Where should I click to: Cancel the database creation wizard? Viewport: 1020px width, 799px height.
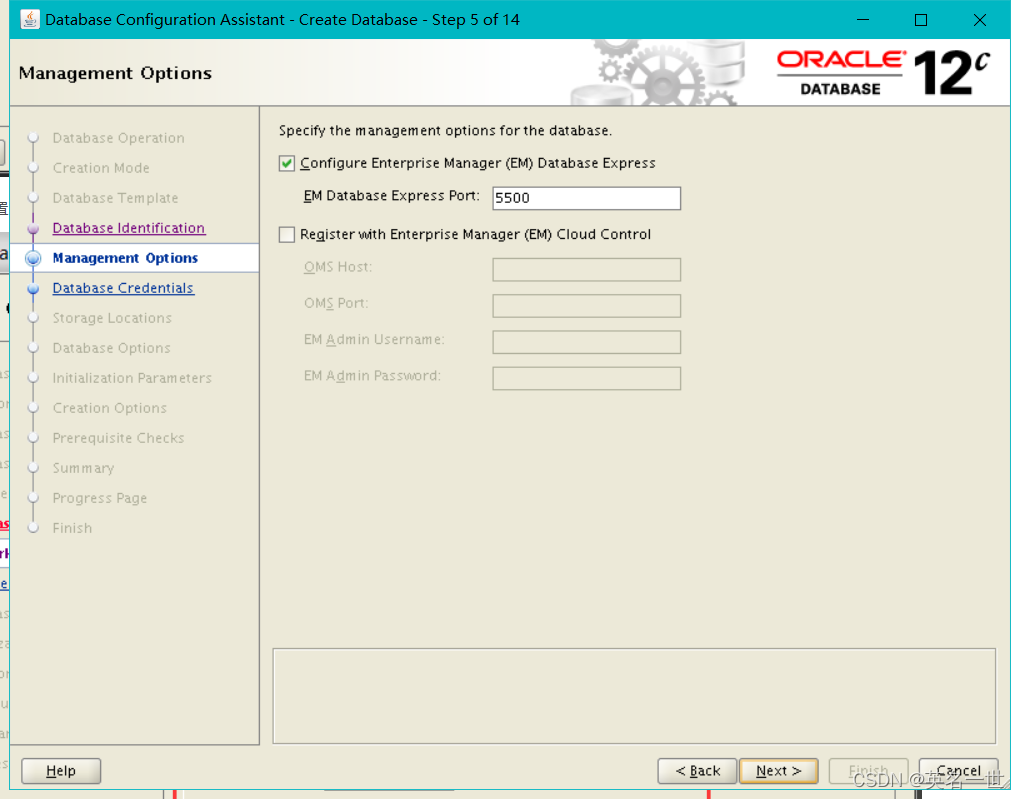(958, 771)
